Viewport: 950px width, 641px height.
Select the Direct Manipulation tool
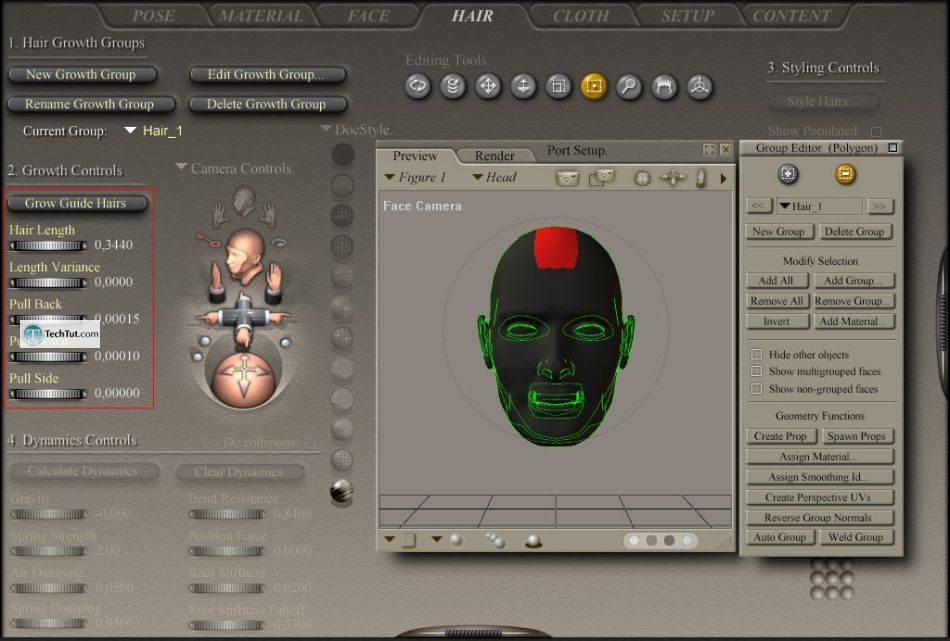tap(699, 86)
